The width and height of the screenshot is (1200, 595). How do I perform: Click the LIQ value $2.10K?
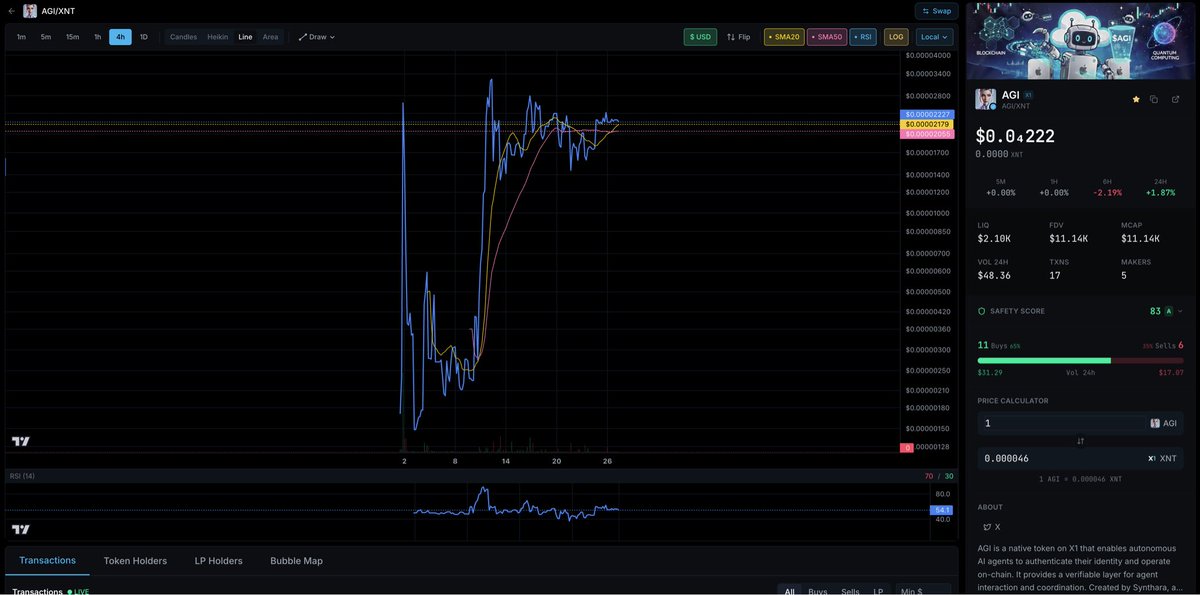click(994, 239)
